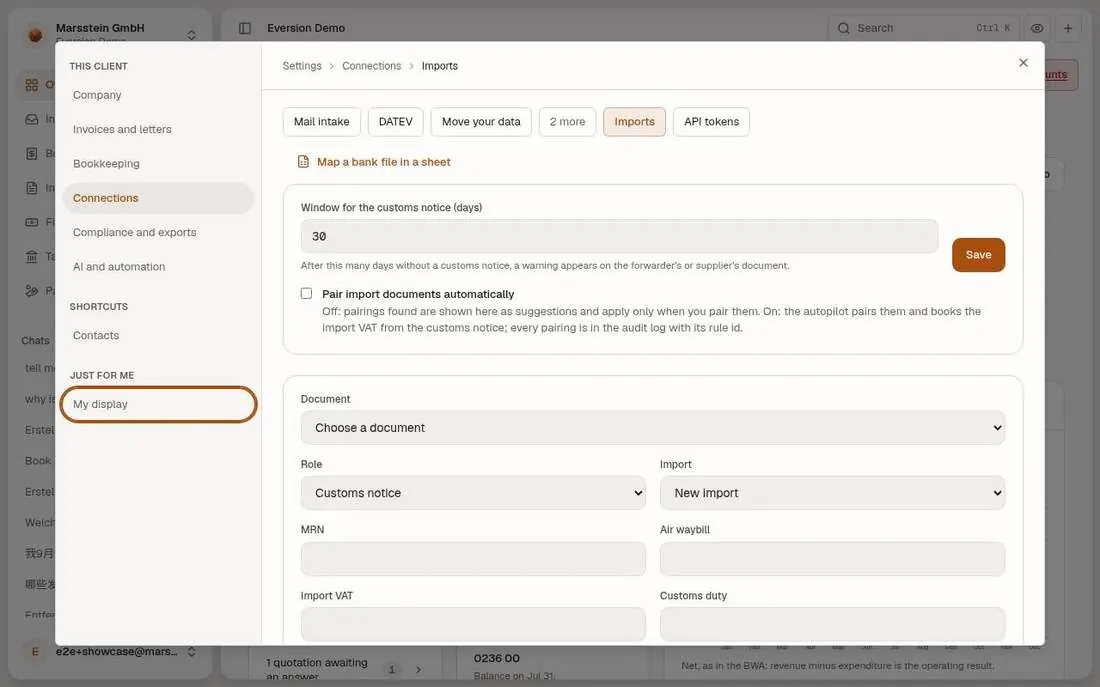
Task: Click the Import VAT input field
Action: click(x=473, y=624)
